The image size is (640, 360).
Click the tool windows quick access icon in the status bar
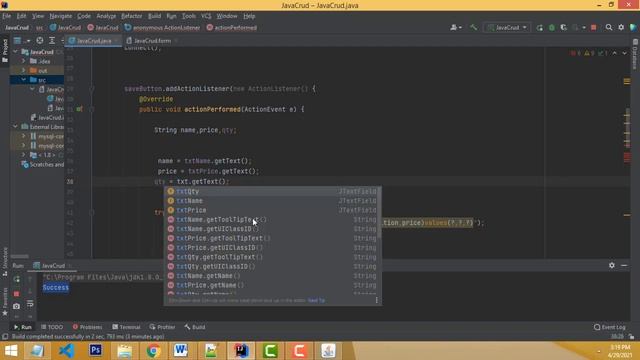(x=5, y=337)
